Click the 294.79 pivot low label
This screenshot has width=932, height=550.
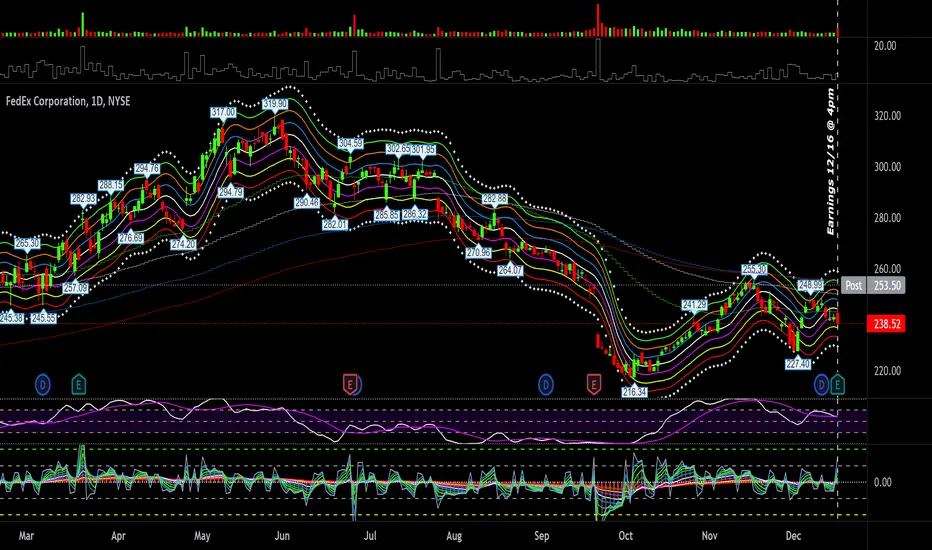[231, 192]
